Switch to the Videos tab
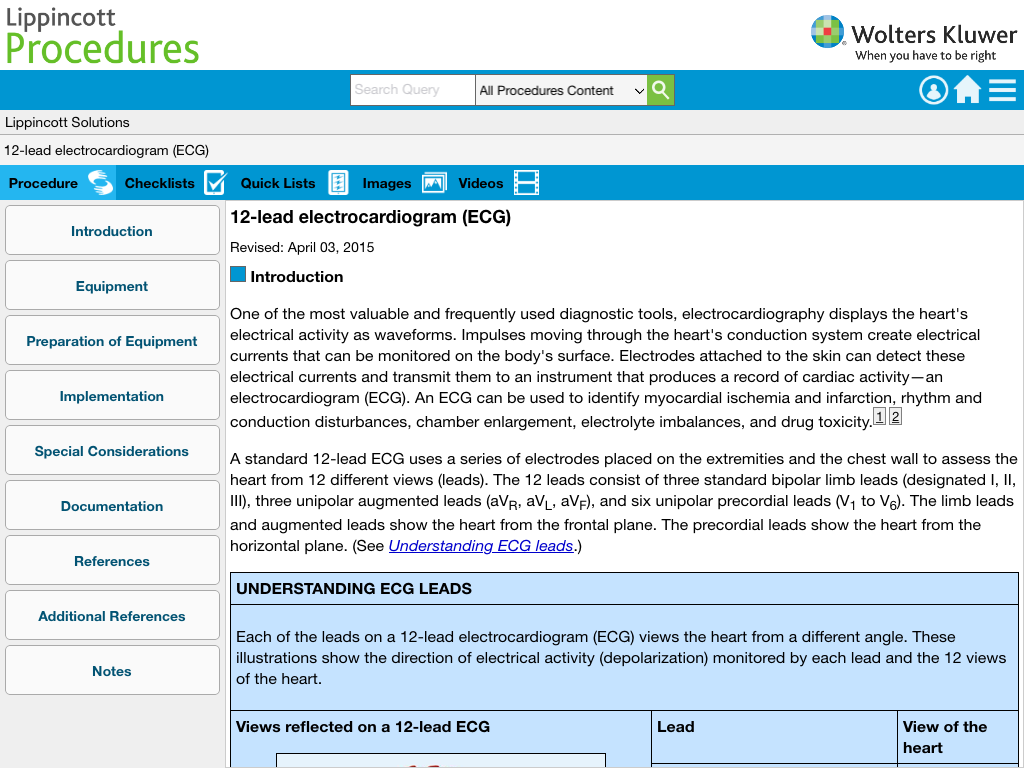The width and height of the screenshot is (1024, 768). pos(498,183)
